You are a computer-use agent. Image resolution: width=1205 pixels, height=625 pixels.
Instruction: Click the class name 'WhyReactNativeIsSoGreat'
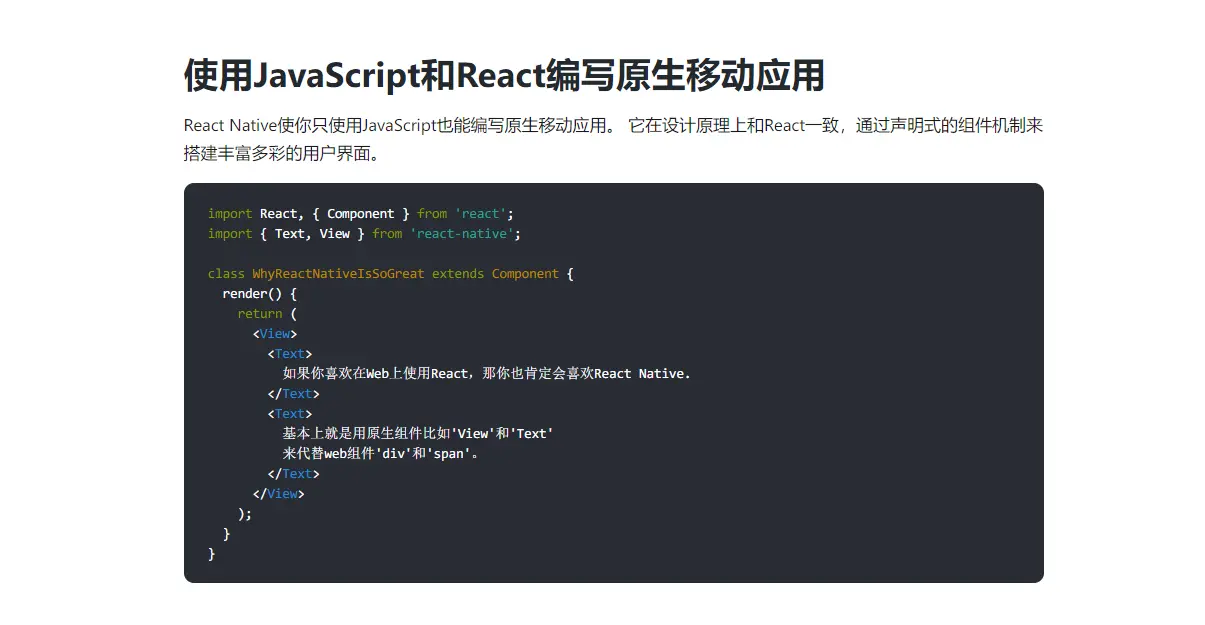(x=338, y=273)
